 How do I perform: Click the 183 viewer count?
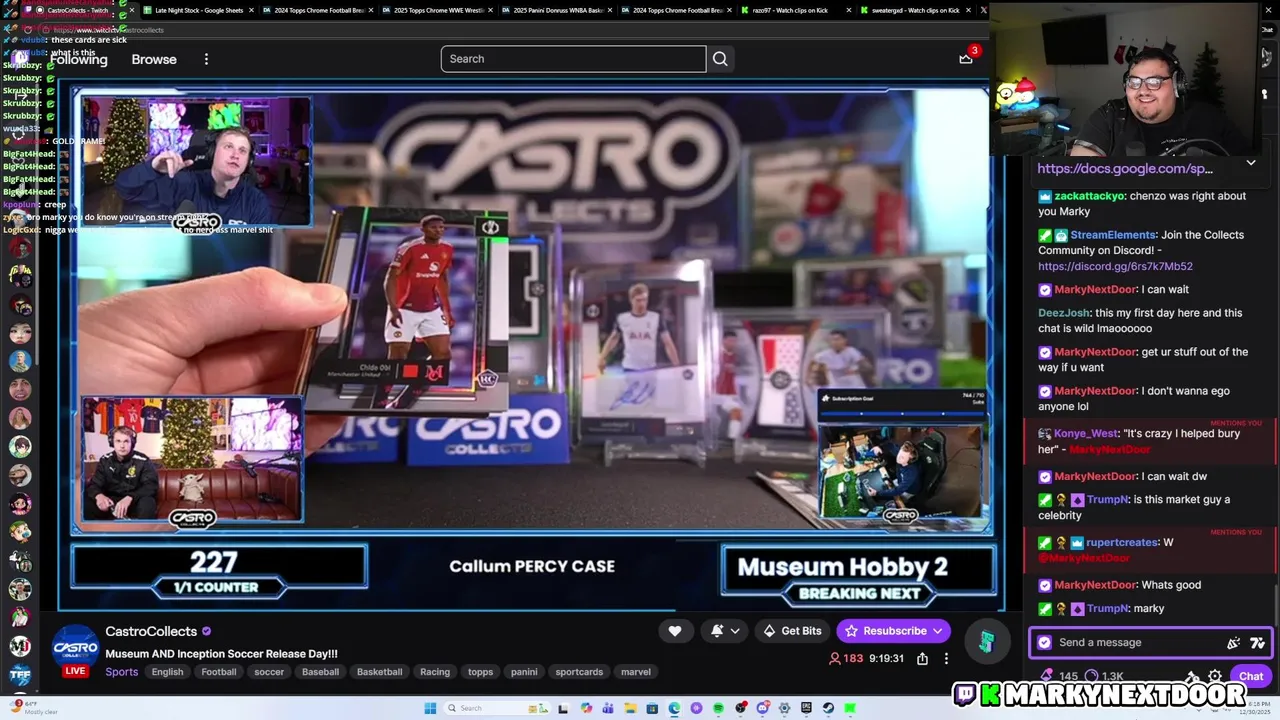(x=846, y=659)
